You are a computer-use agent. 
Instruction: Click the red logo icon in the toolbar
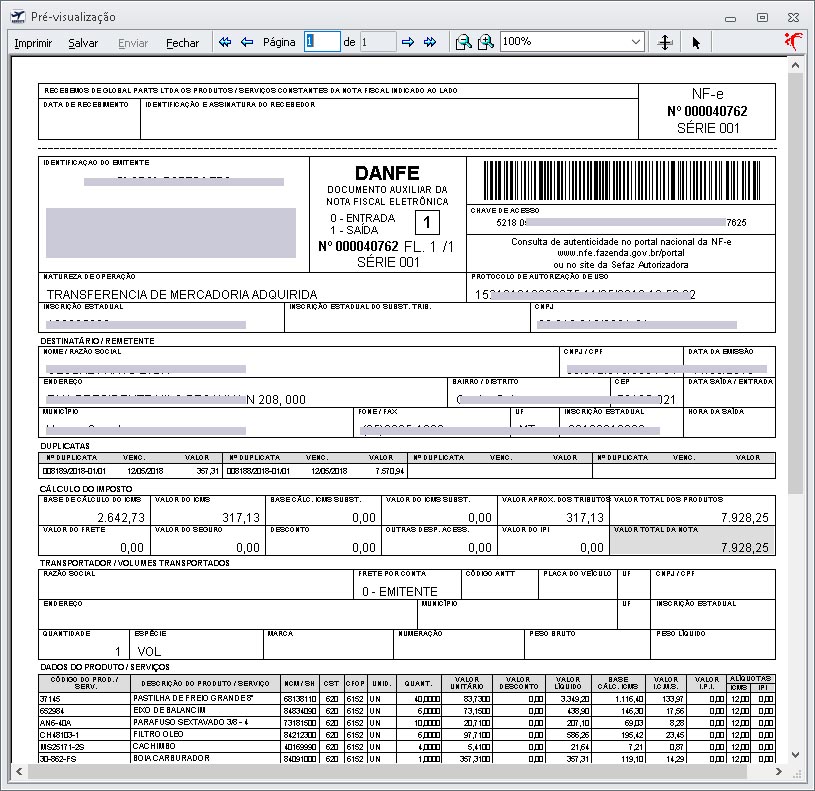point(793,41)
